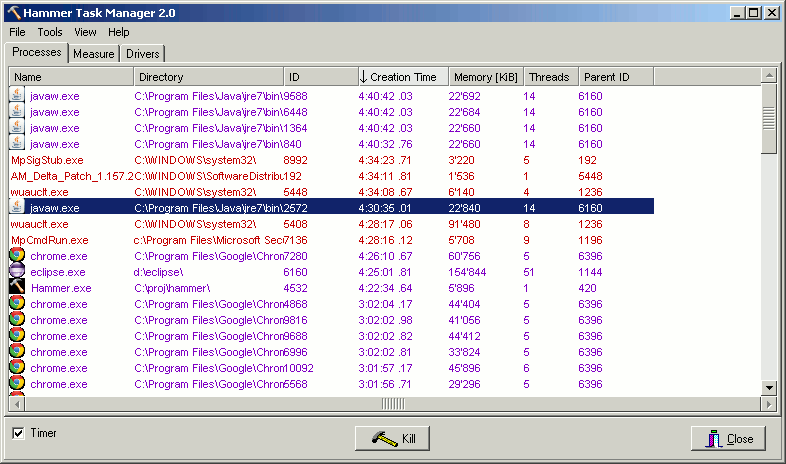
Task: Switch to the Drivers tab
Action: coord(142,54)
